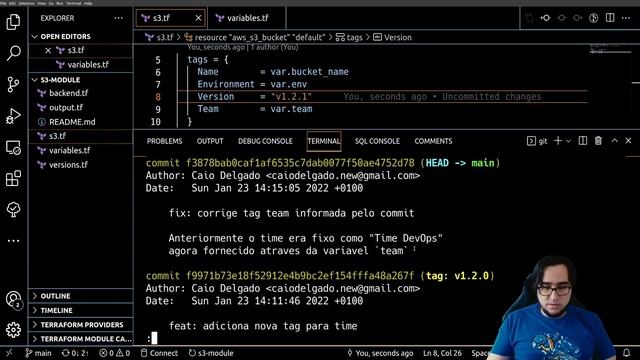This screenshot has height=360, width=640.
Task: Click the open timeline clock icon
Action: (x=593, y=18)
